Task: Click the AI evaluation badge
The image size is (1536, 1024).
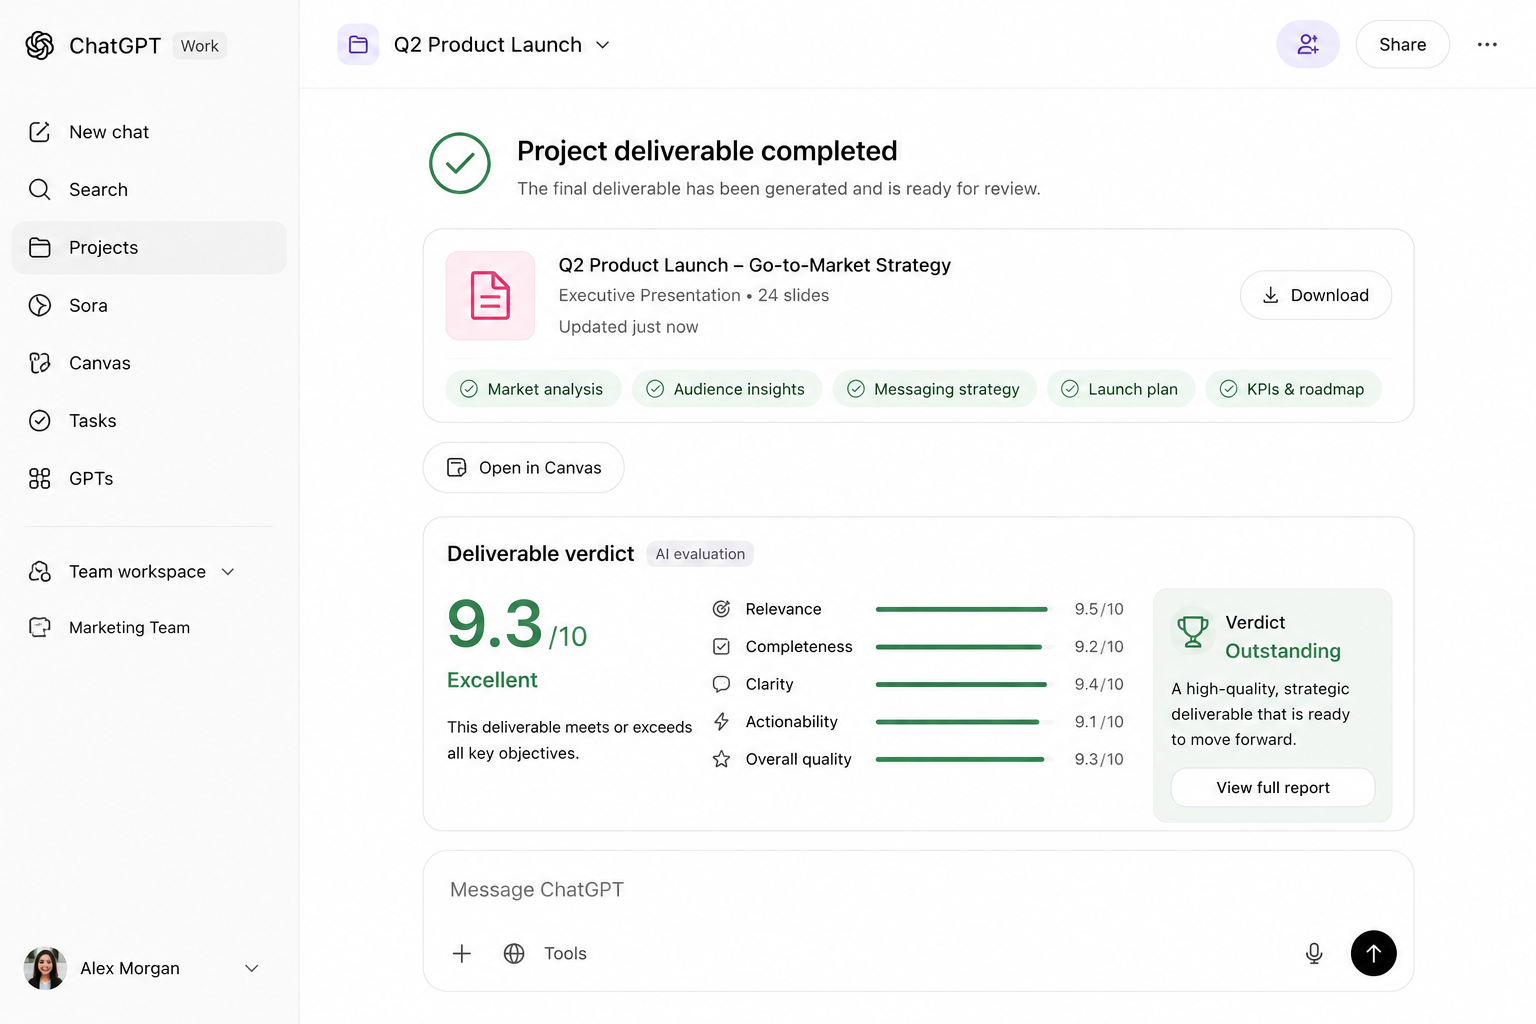Action: pyautogui.click(x=700, y=554)
